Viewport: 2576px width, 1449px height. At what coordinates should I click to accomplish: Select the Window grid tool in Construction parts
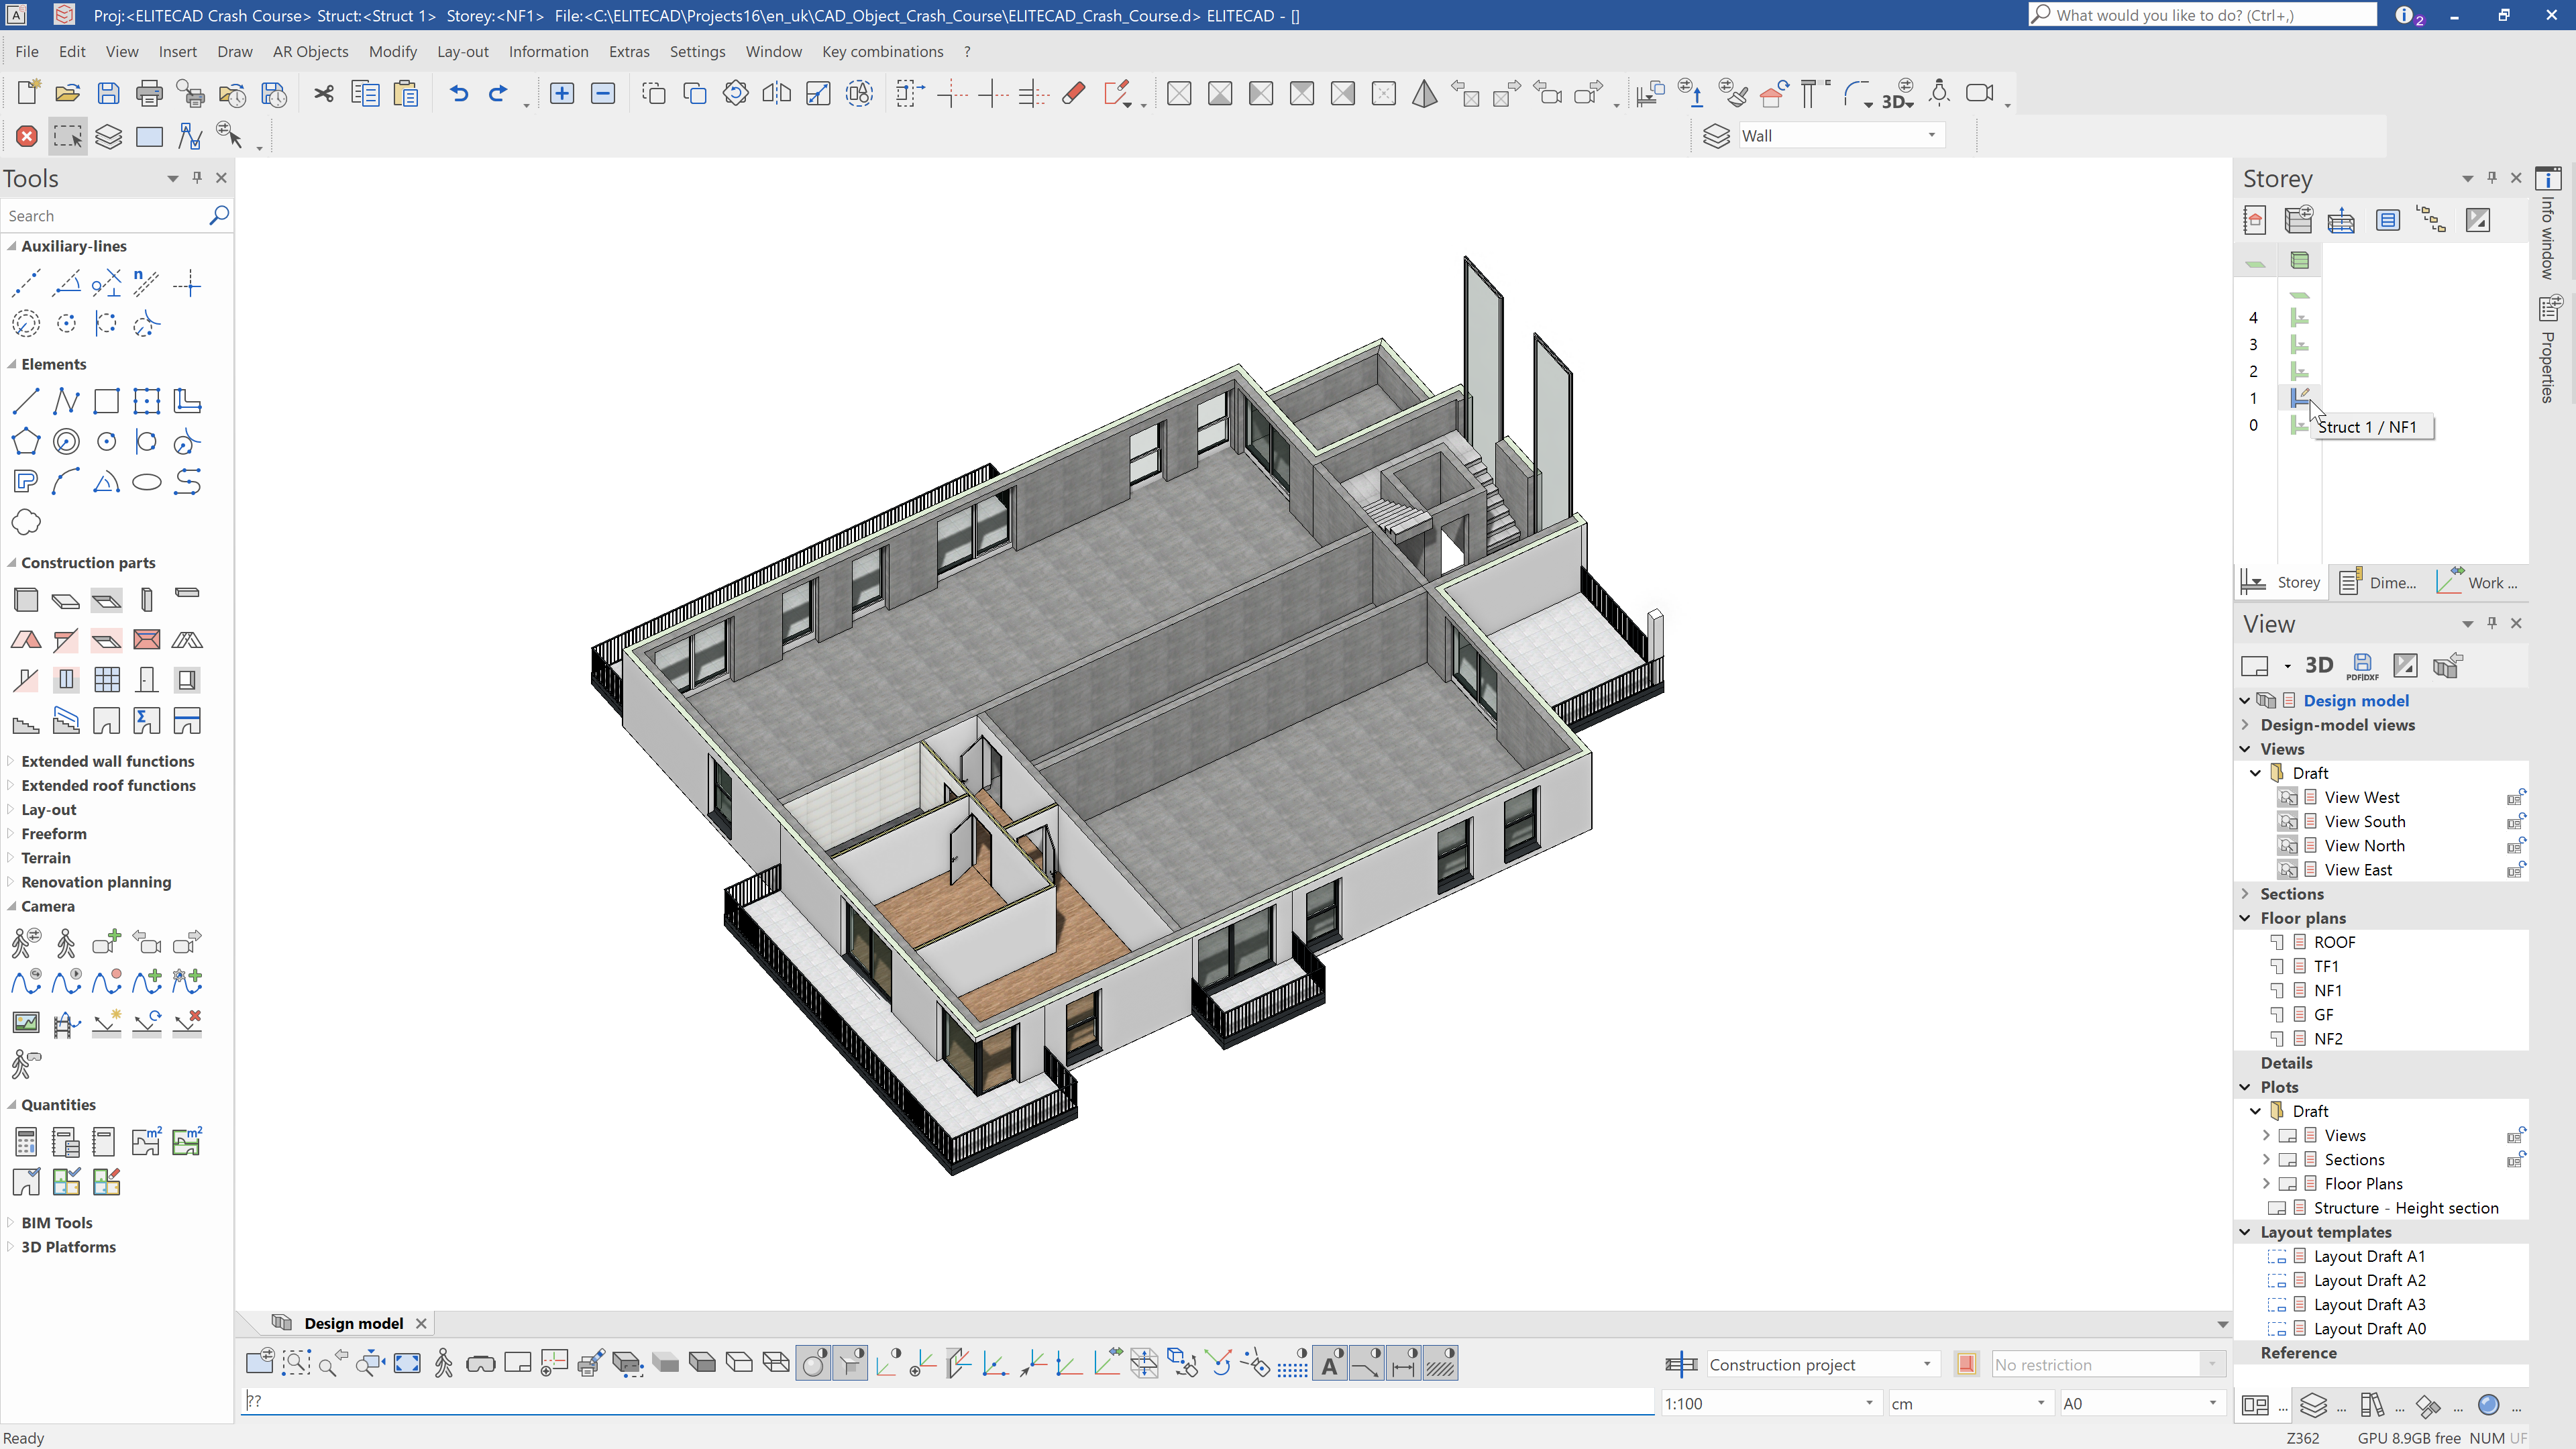tap(106, 680)
